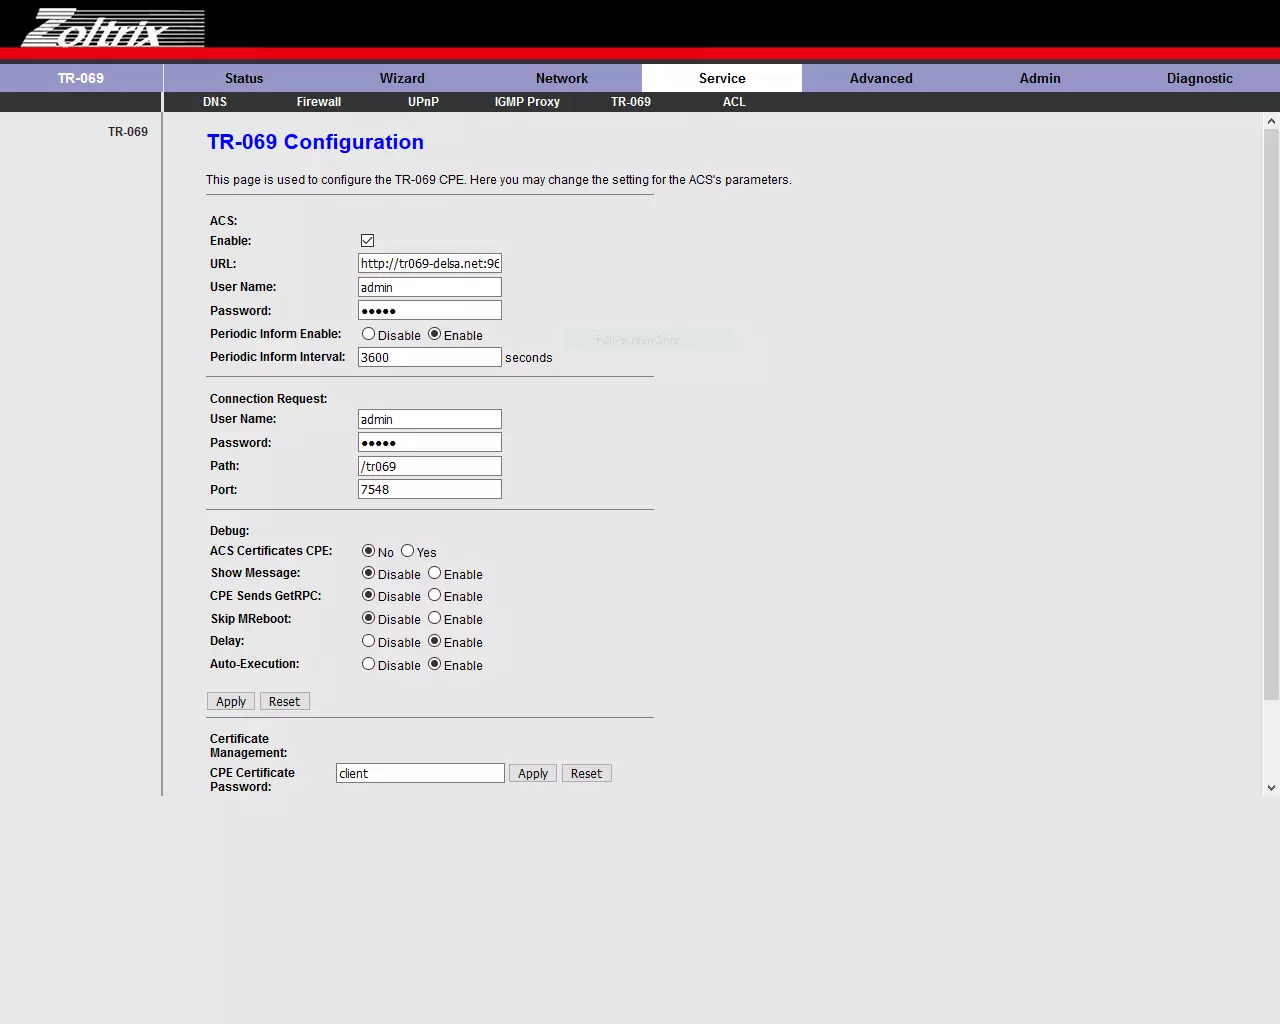Reset the TR-069 configuration form

point(285,701)
